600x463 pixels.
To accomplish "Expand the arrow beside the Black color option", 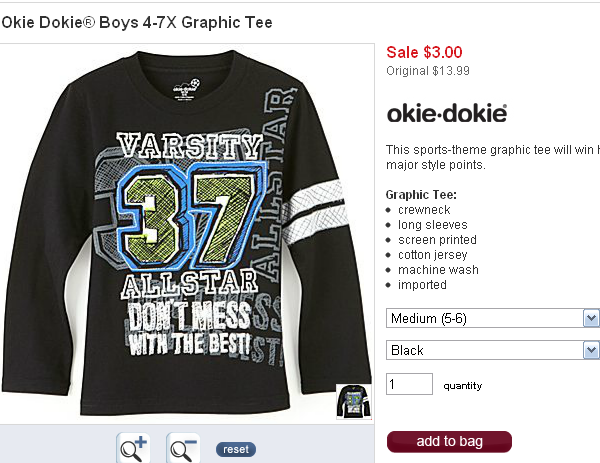I will [591, 350].
